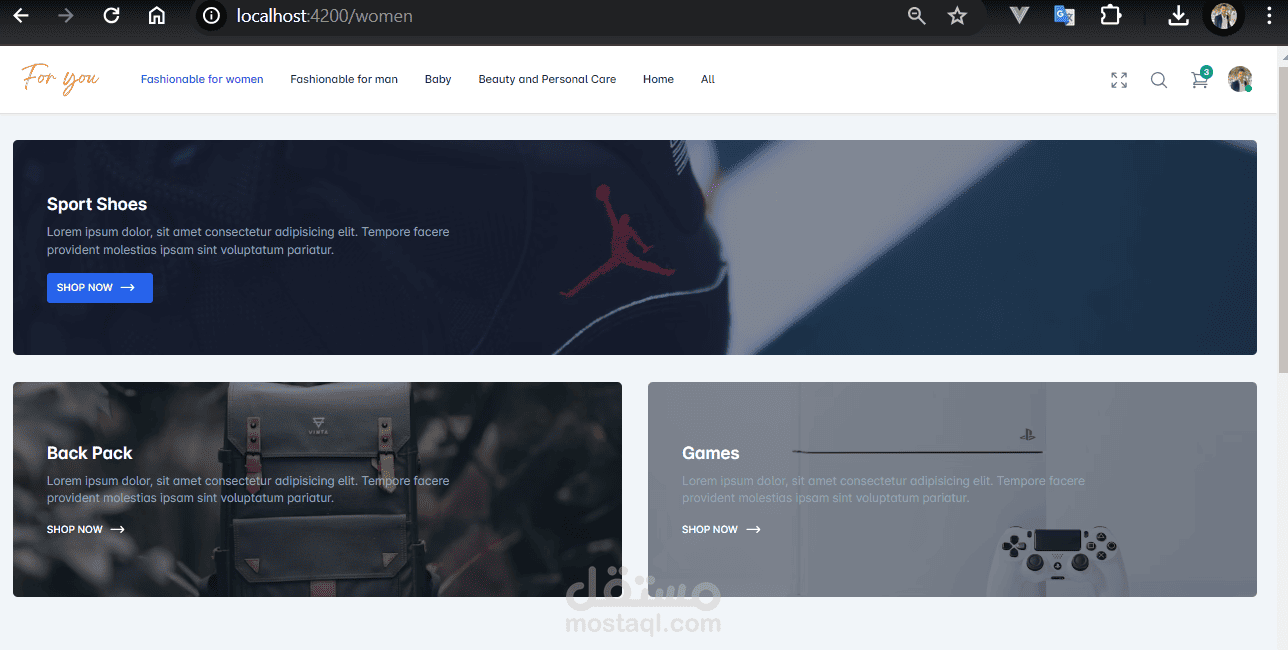Open Beauty and Personal Care category
This screenshot has height=650, width=1288.
(x=547, y=79)
